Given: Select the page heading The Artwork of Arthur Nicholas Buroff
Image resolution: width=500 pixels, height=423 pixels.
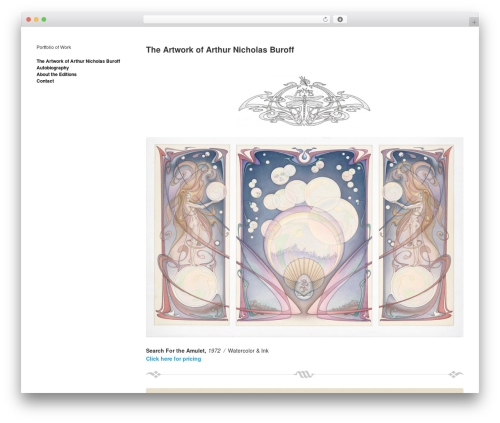Looking at the screenshot, I should tap(220, 50).
